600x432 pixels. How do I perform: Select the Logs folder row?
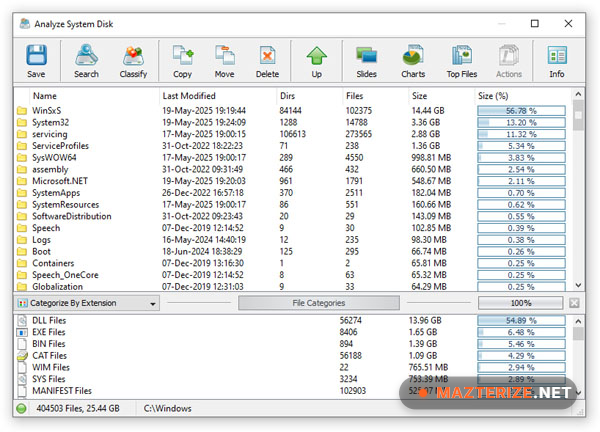(x=292, y=240)
